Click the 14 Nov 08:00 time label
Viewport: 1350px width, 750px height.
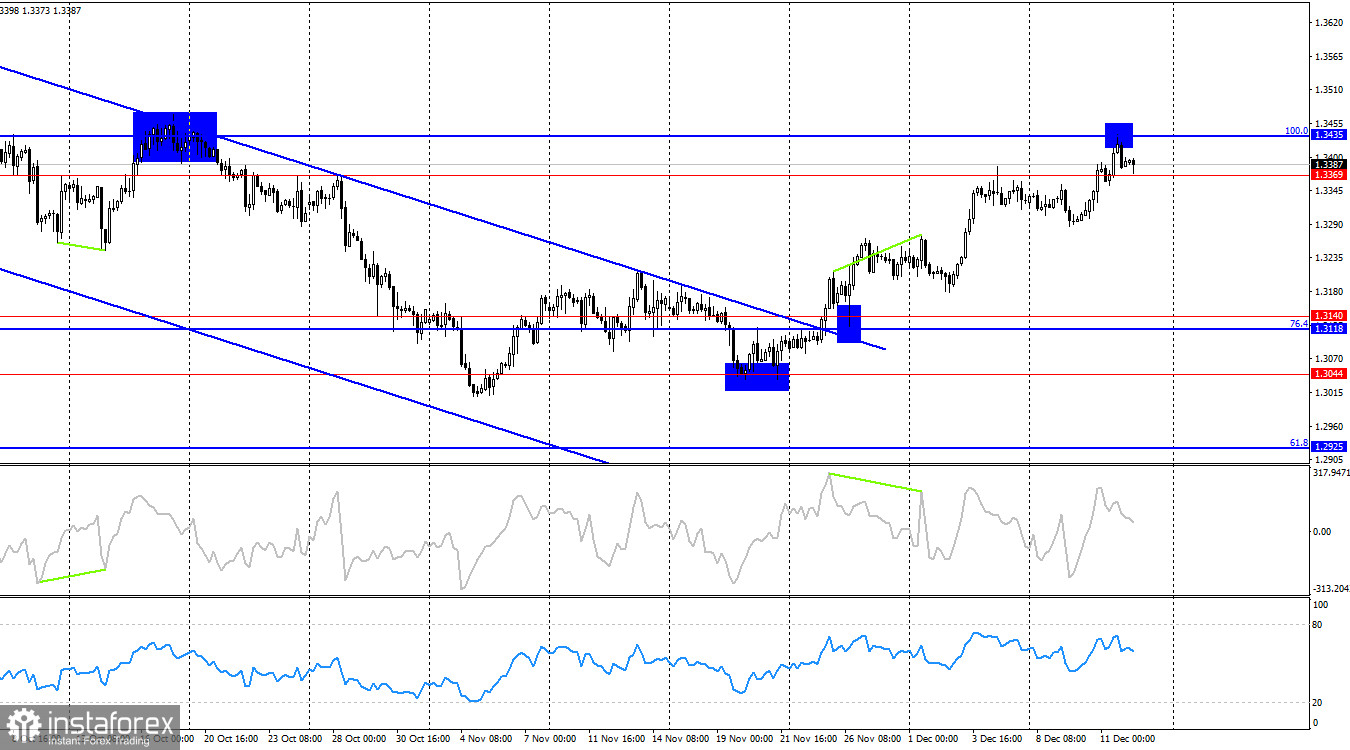click(x=680, y=739)
